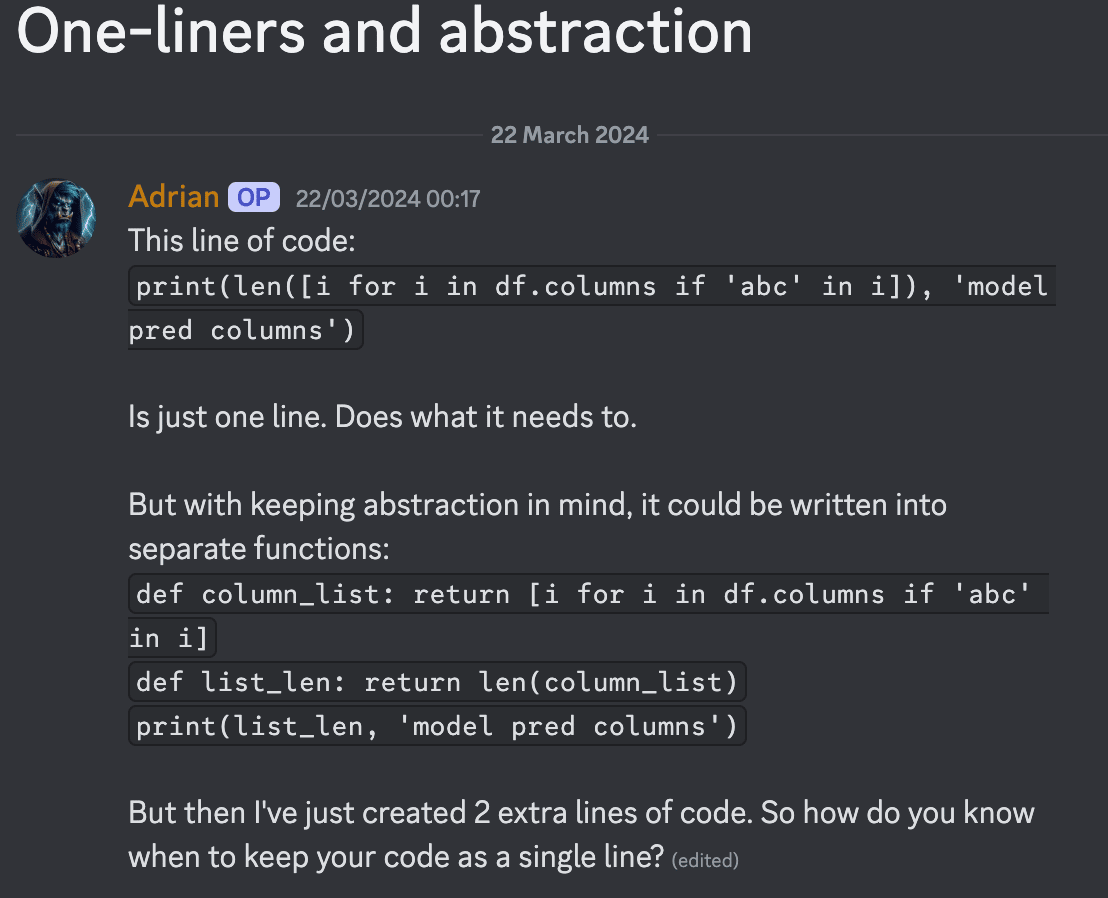This screenshot has height=898, width=1108.
Task: Click the def list_len code line
Action: pyautogui.click(x=437, y=682)
